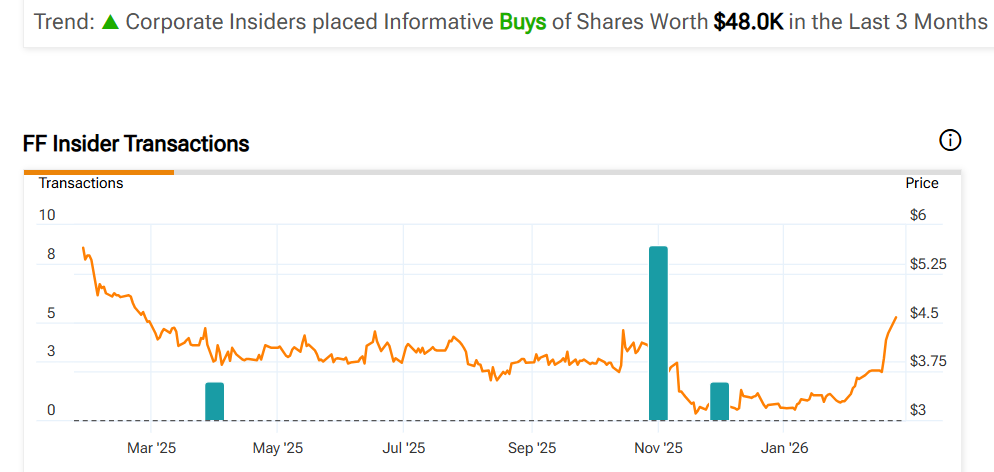
Task: Click the Sep '25 date label
Action: (532, 447)
